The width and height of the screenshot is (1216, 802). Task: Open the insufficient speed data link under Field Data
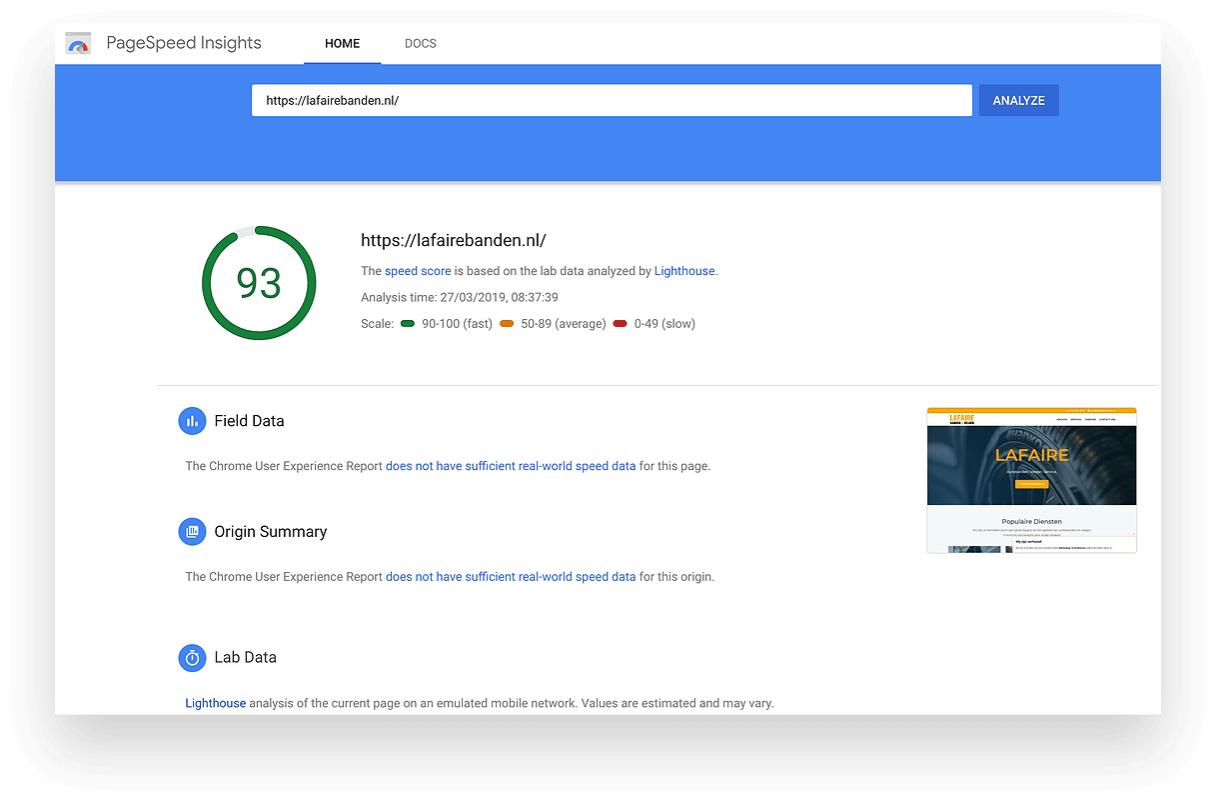(510, 466)
